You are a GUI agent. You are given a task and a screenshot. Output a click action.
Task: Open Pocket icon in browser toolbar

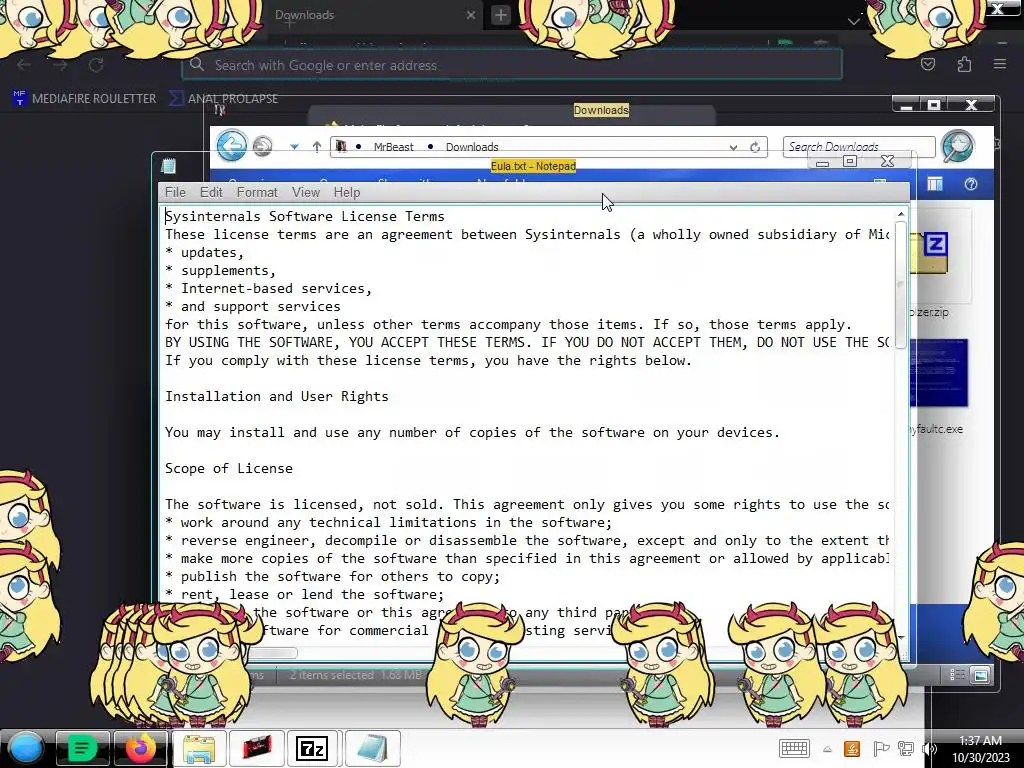coord(928,64)
